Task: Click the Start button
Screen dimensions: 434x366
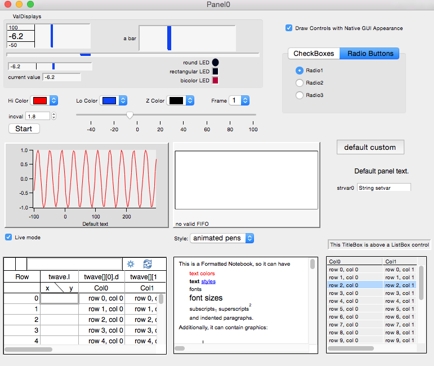Action: 24,129
